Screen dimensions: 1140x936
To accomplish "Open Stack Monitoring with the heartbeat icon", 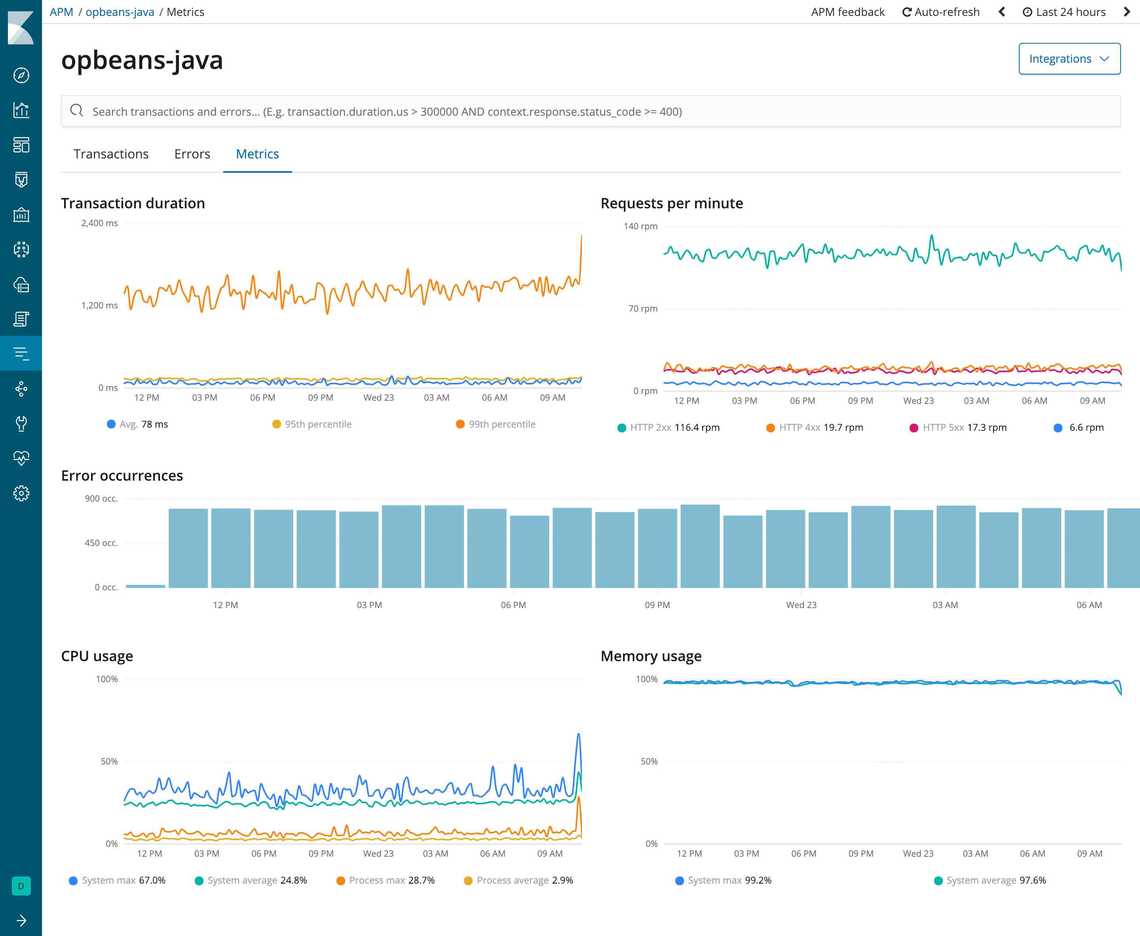I will tap(21, 457).
